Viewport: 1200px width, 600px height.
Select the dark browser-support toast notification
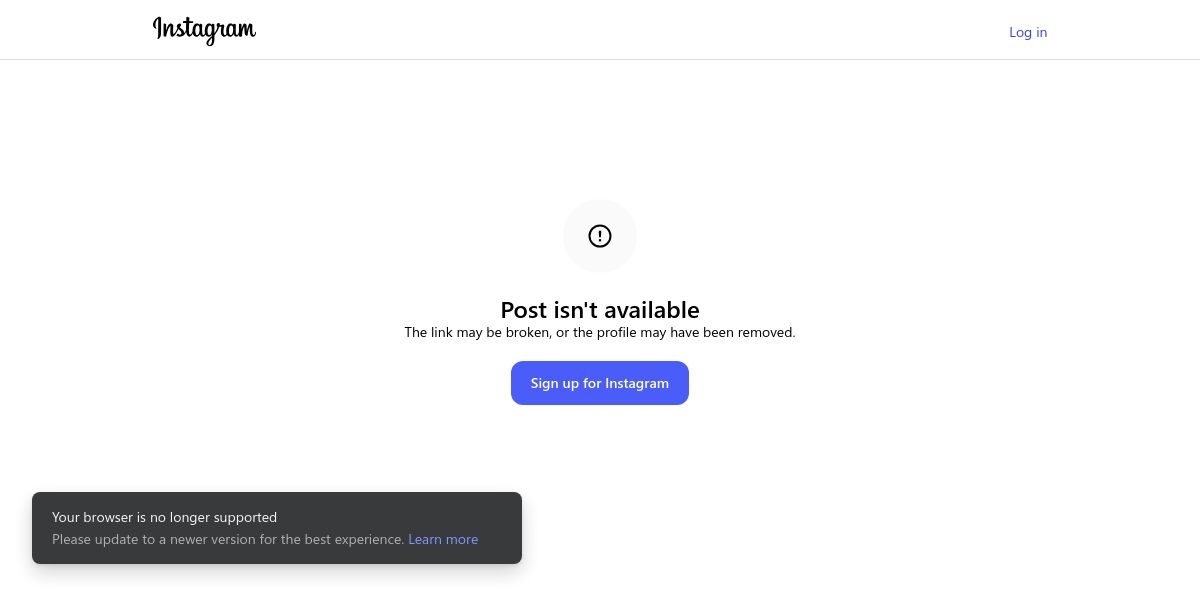pyautogui.click(x=277, y=528)
